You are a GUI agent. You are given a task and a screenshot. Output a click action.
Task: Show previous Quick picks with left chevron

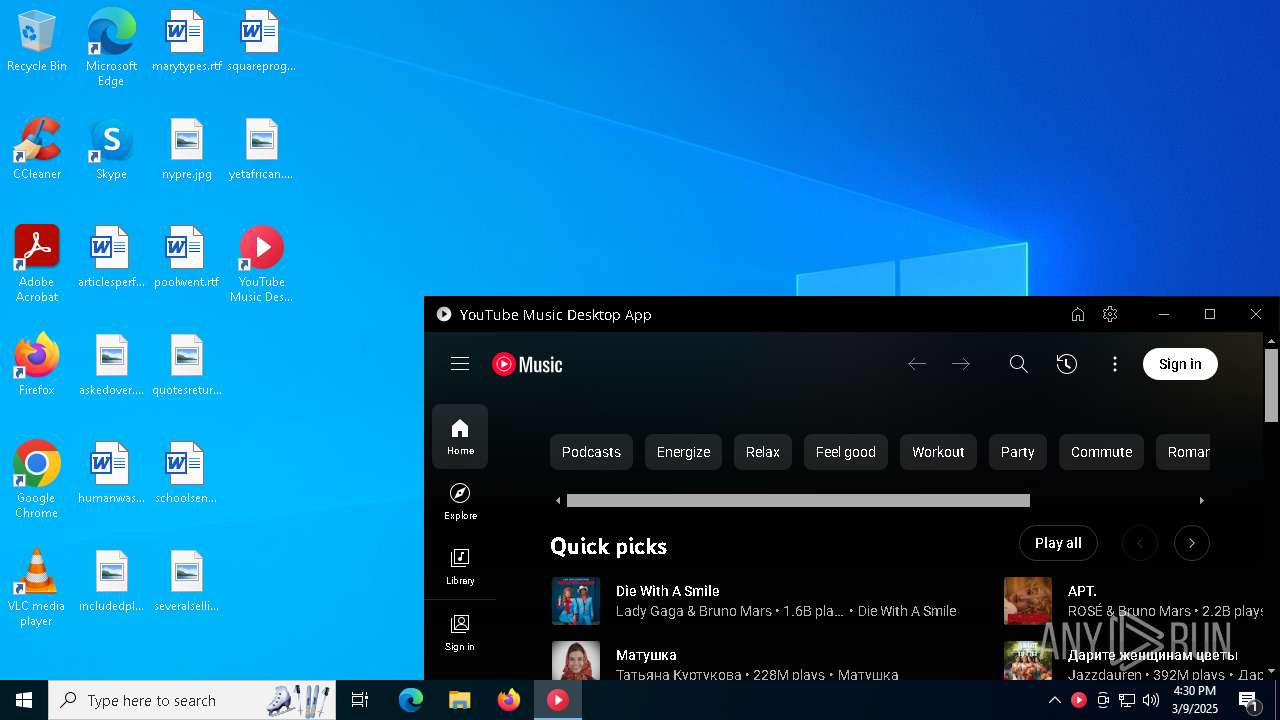tap(1139, 543)
